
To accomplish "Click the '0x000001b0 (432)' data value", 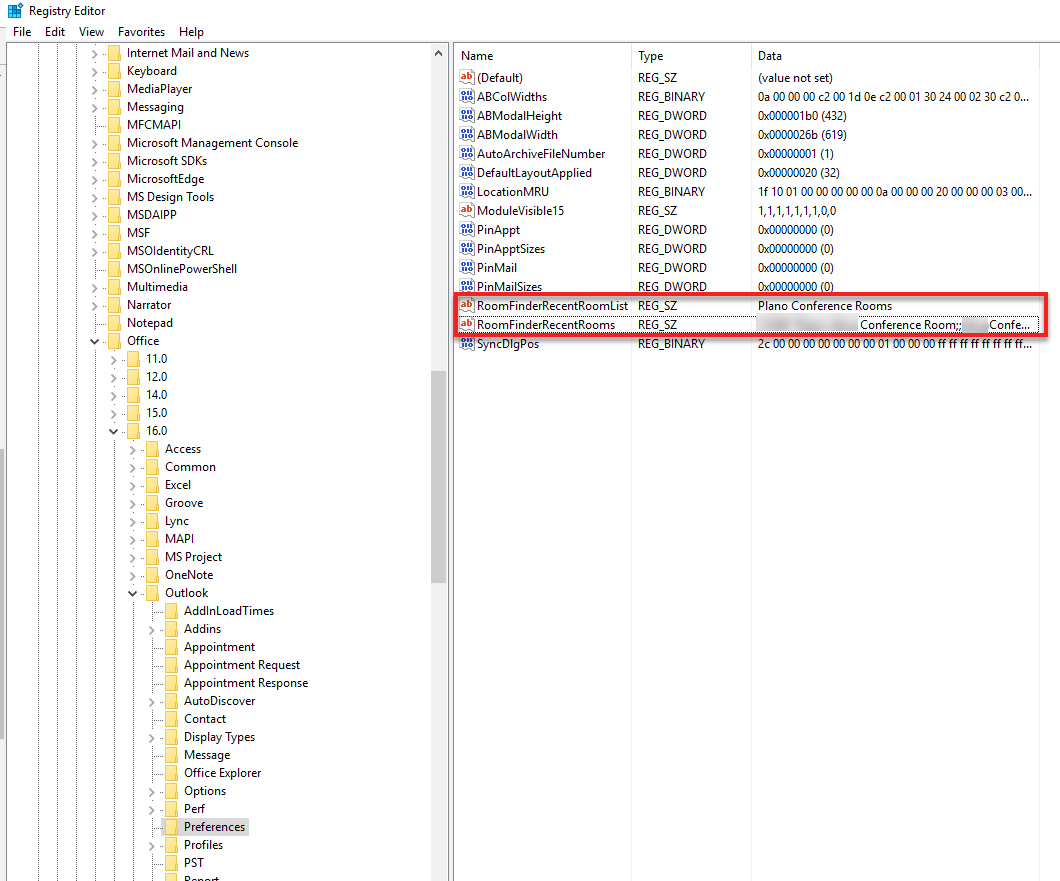I will pyautogui.click(x=802, y=116).
